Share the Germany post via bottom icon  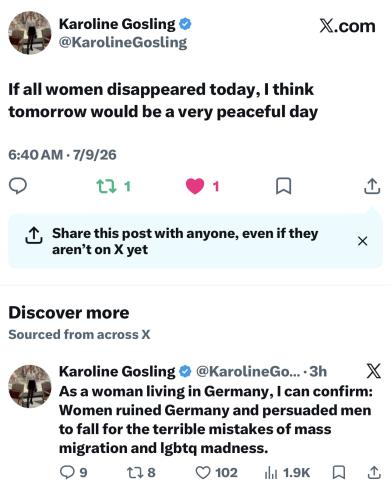coord(374,473)
